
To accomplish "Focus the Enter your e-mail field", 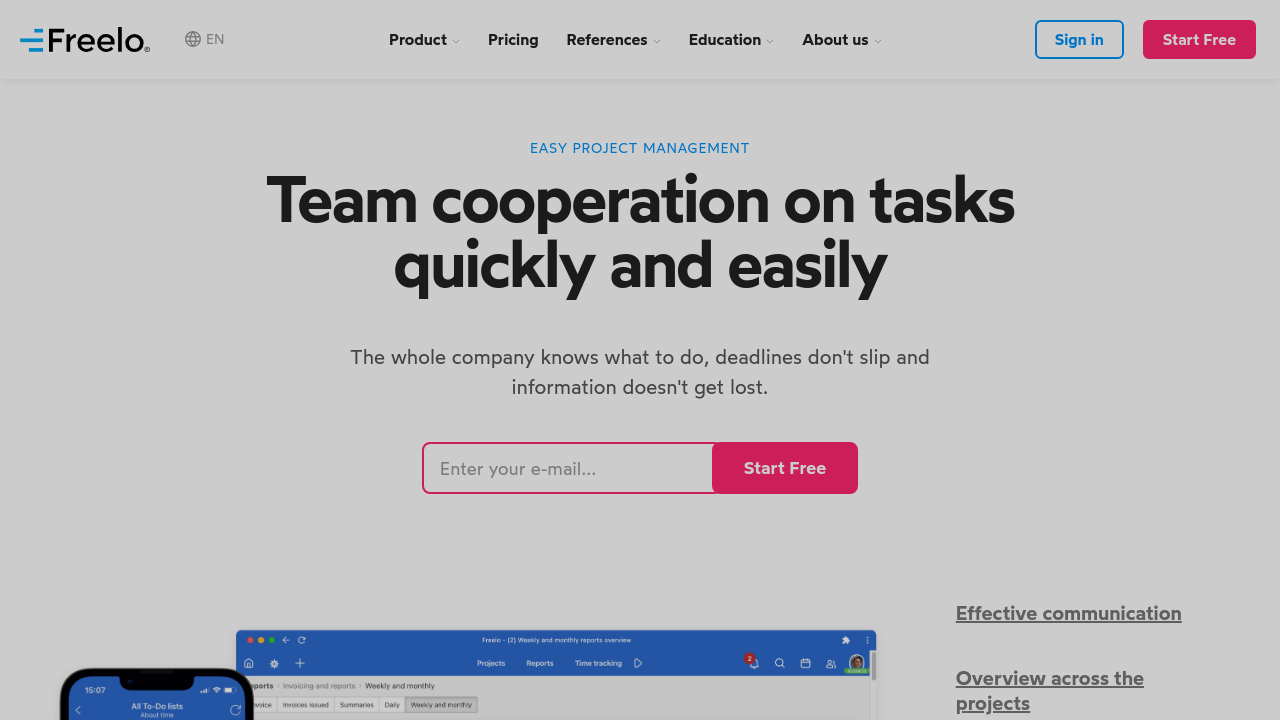I will [568, 468].
